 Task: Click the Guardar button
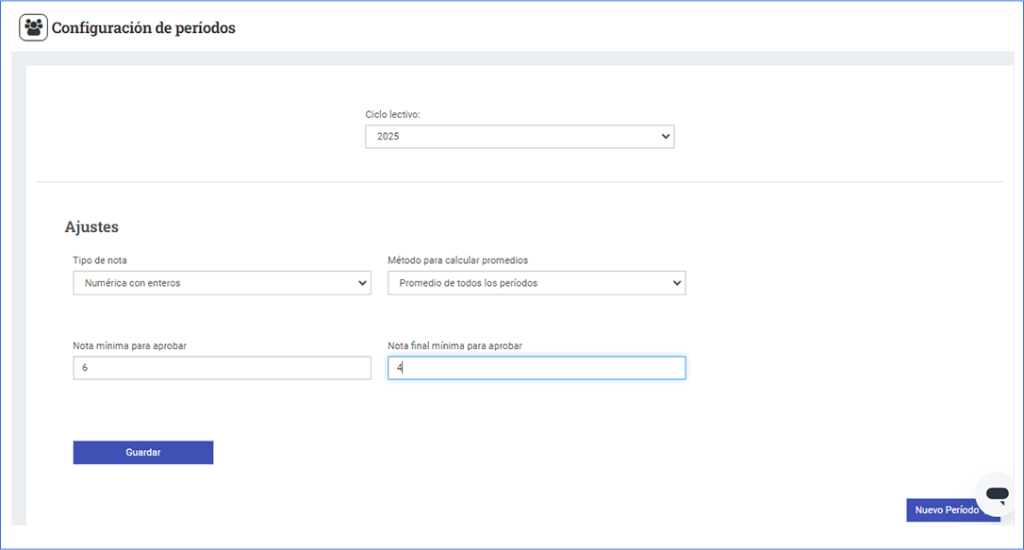143,452
